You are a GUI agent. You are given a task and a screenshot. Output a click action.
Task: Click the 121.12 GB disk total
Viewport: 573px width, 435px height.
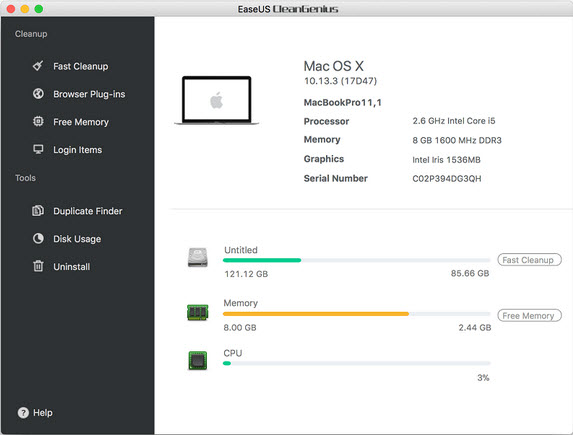246,274
